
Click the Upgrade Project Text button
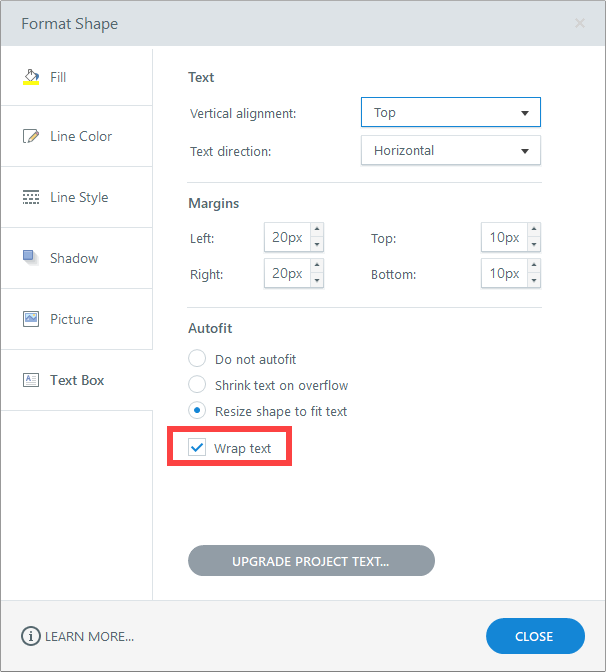click(311, 561)
